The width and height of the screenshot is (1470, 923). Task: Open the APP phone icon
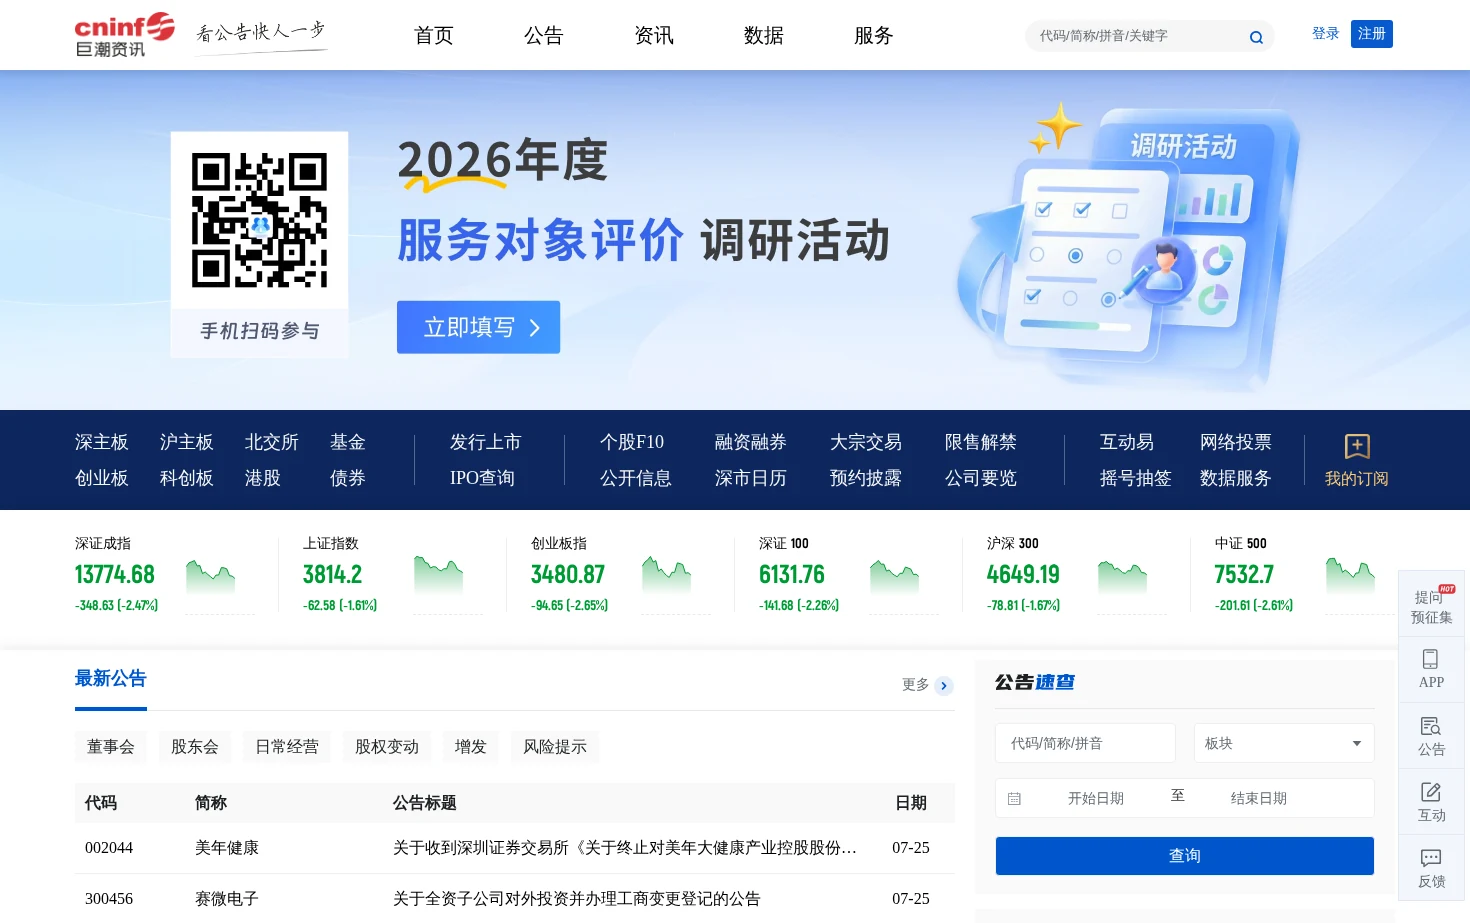(1431, 659)
